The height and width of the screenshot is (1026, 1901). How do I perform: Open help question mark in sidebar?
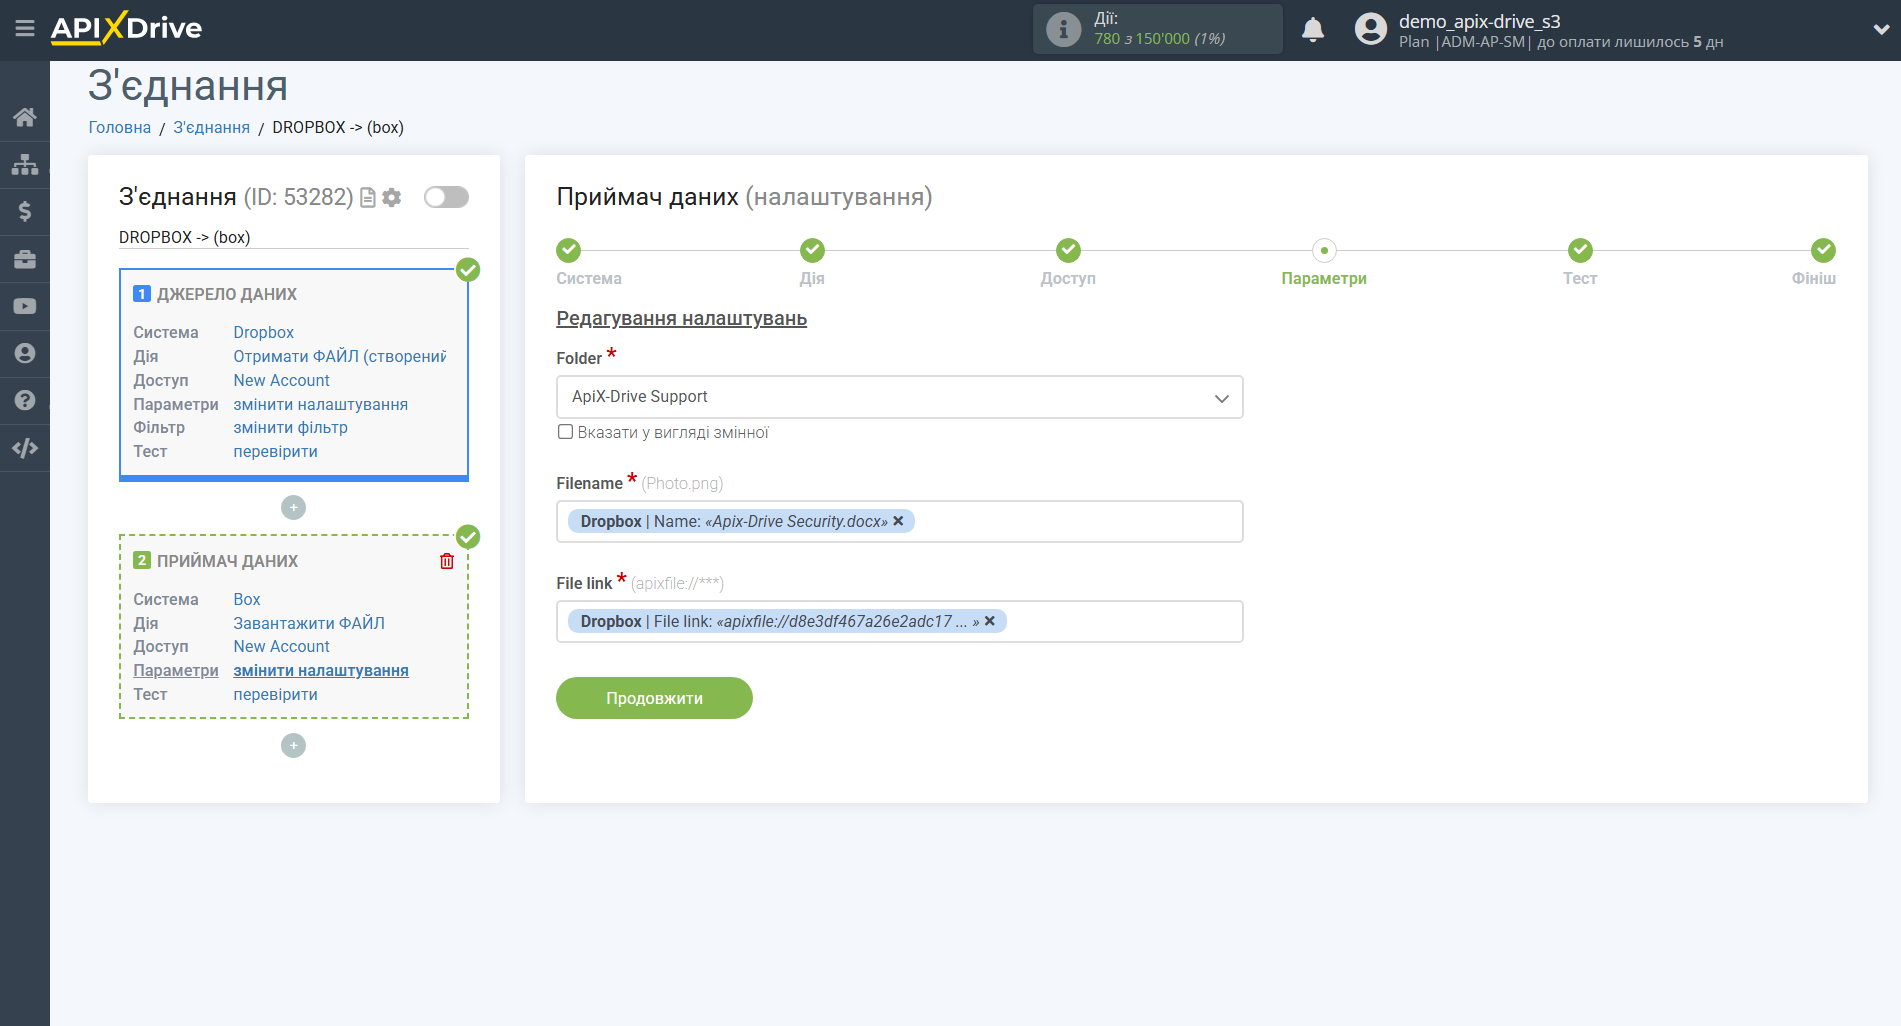(x=25, y=400)
